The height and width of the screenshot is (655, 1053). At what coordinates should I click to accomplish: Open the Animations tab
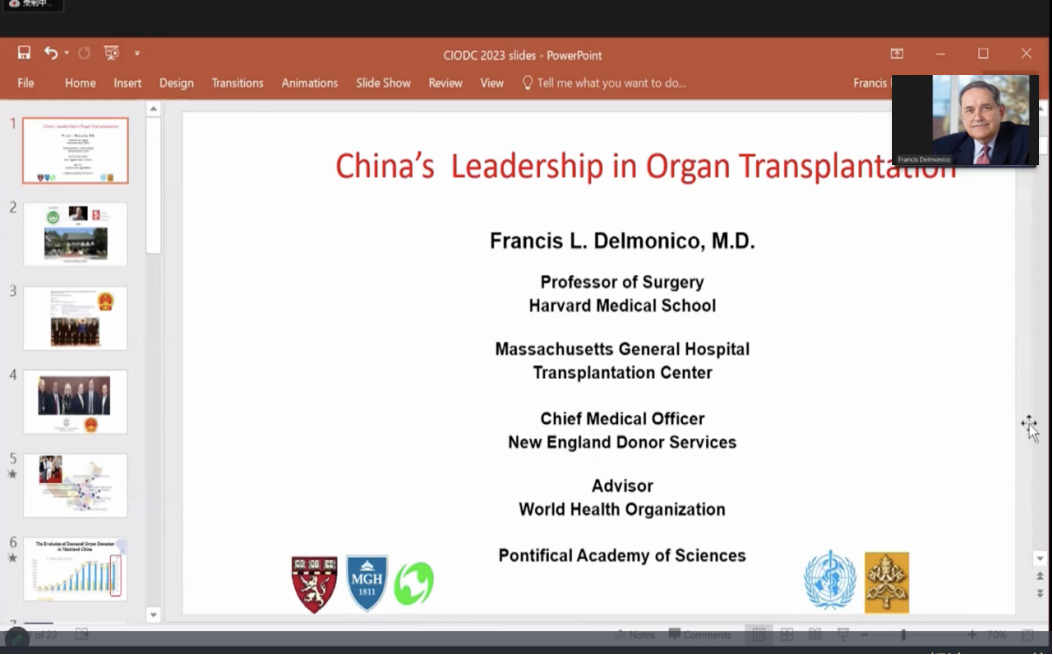click(310, 83)
